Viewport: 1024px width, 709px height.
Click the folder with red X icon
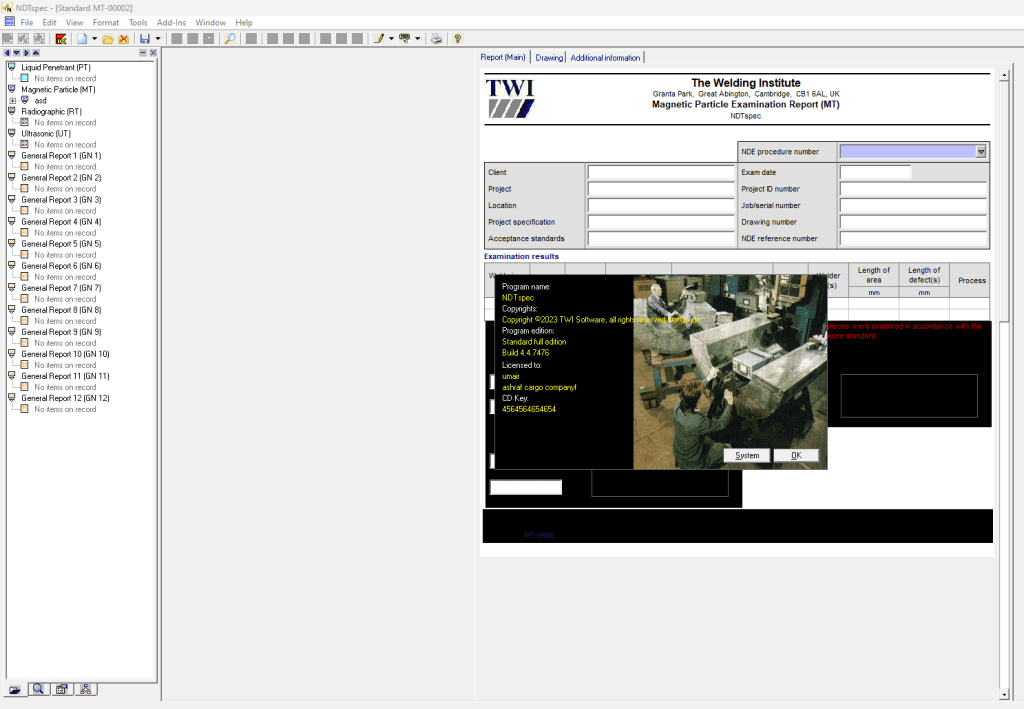pyautogui.click(x=123, y=38)
